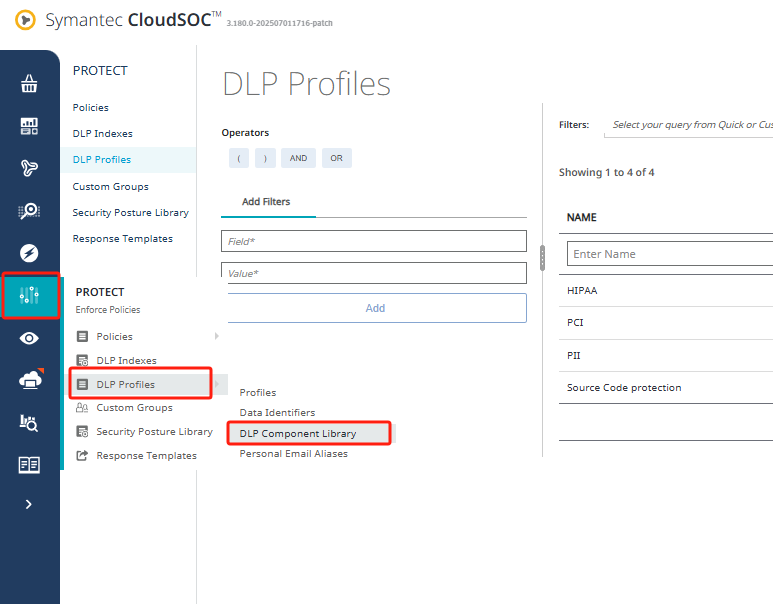The height and width of the screenshot is (604, 773).
Task: Open Response Templates in side panel
Action: tap(123, 239)
